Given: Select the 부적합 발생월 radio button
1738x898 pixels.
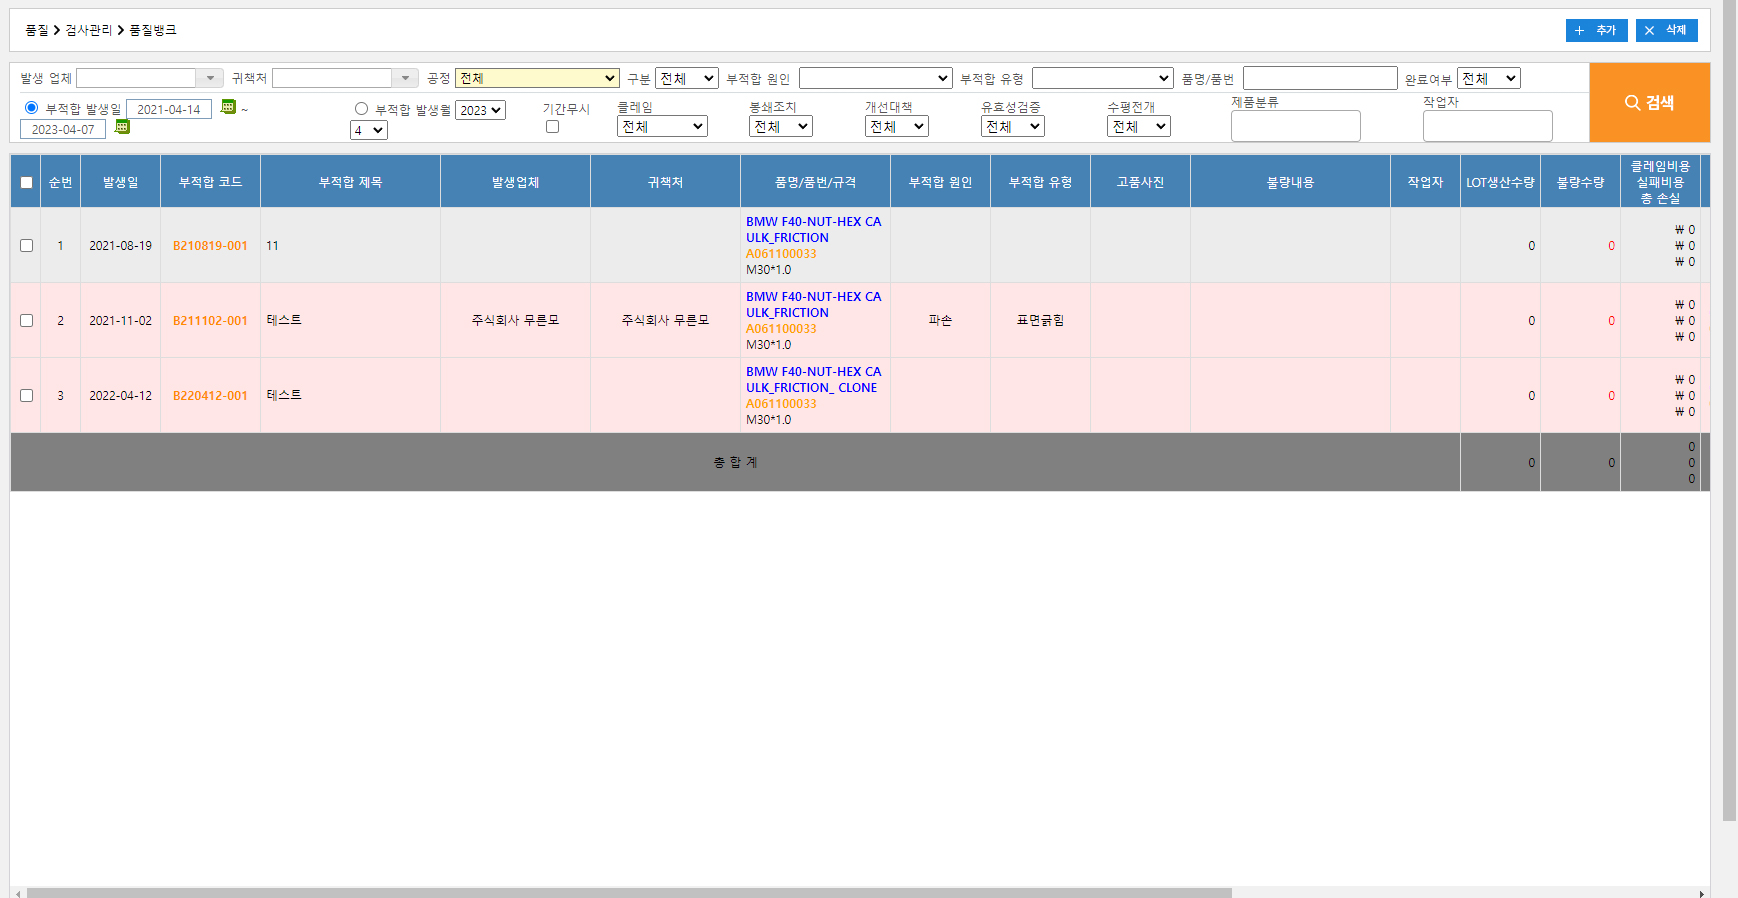Looking at the screenshot, I should (x=361, y=109).
